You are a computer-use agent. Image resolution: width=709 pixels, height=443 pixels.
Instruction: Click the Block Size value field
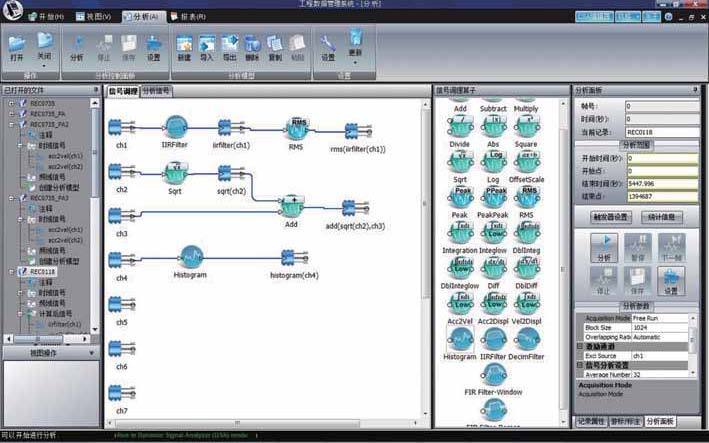(x=658, y=327)
